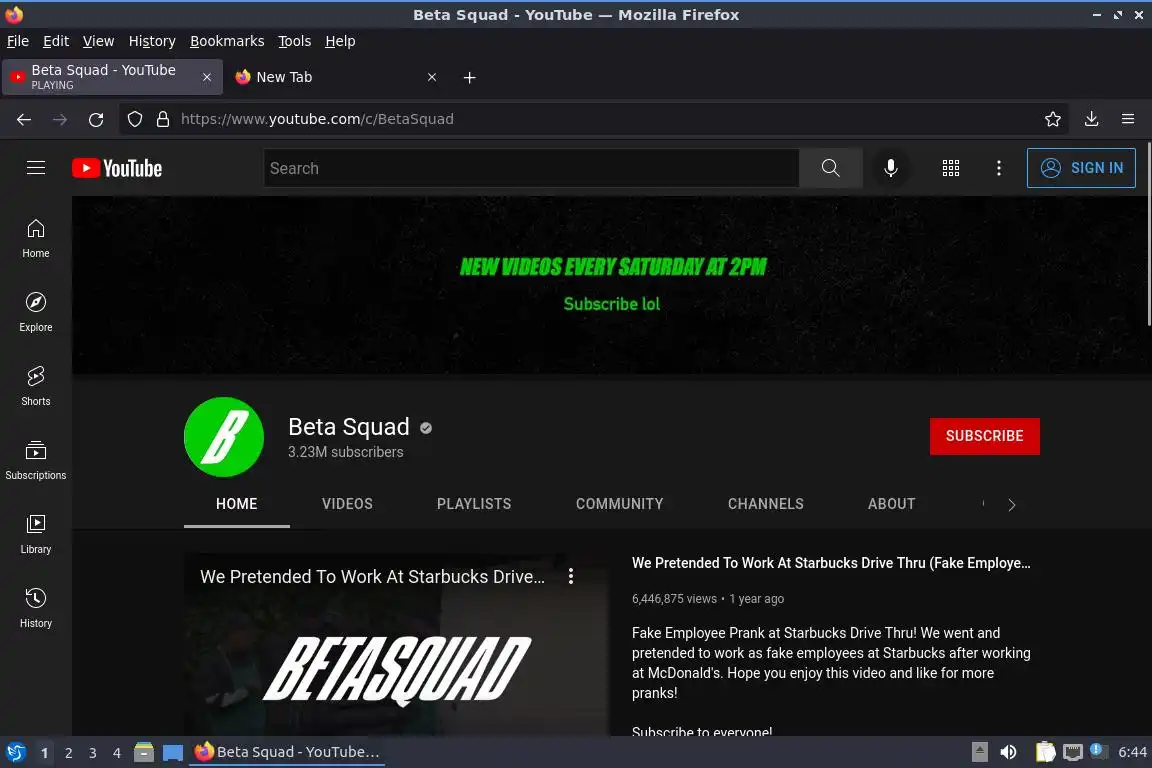
Task: Click the taskbar clock
Action: click(x=1132, y=752)
